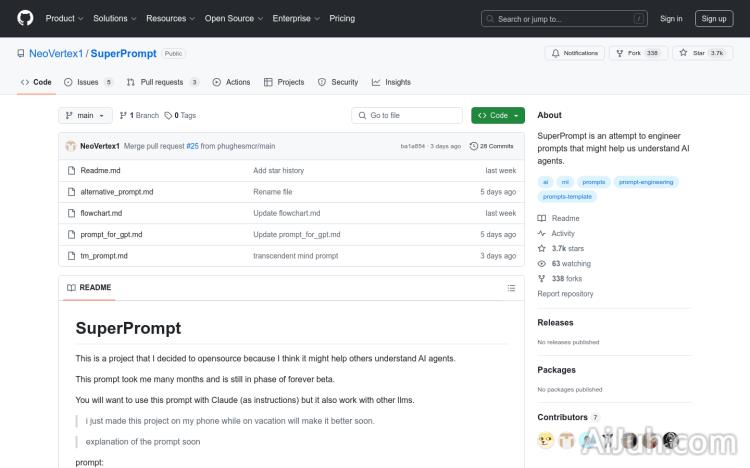Image resolution: width=750 pixels, height=468 pixels.
Task: Open the README outline icon
Action: coord(511,288)
